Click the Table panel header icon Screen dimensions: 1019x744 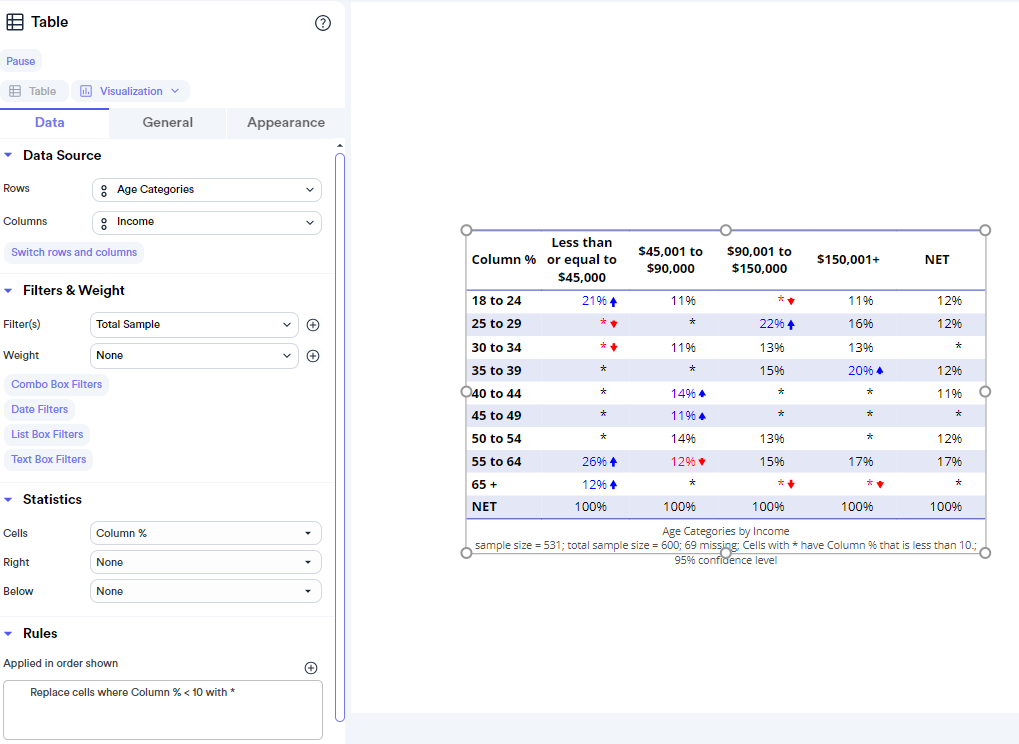pos(15,22)
